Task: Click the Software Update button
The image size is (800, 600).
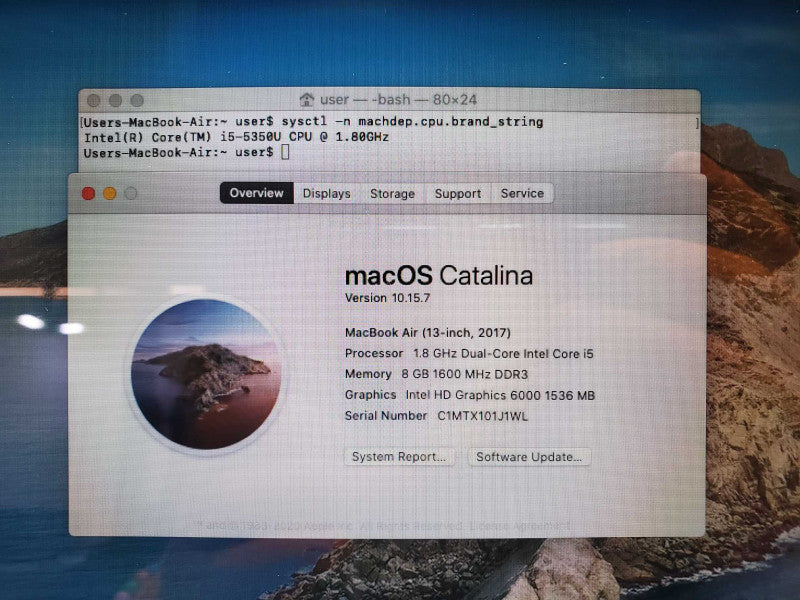Action: (x=529, y=457)
